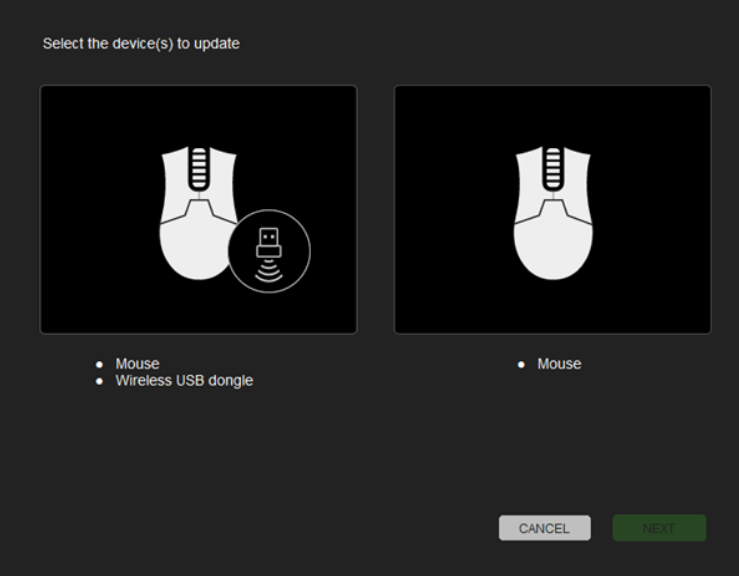The image size is (739, 576).
Task: Click the scroll wheel on the right mouse illustration
Action: (x=552, y=167)
